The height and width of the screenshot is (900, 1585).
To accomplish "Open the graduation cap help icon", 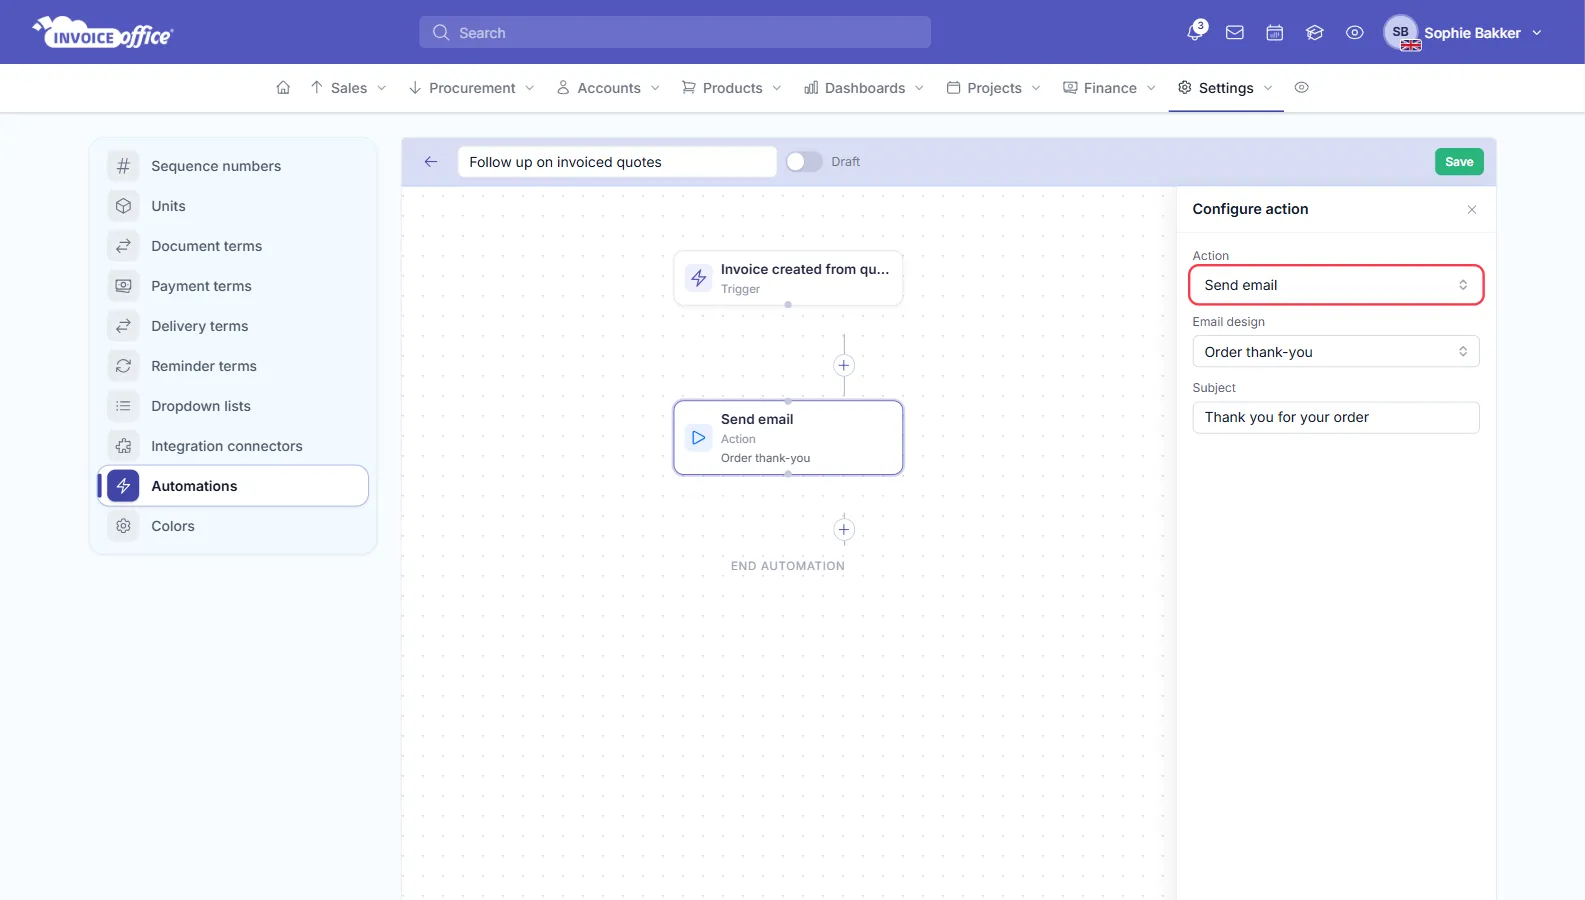I will point(1315,33).
